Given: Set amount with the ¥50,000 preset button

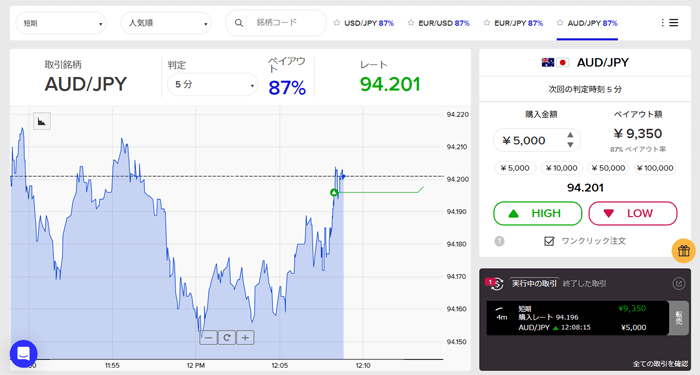Looking at the screenshot, I should tap(608, 168).
